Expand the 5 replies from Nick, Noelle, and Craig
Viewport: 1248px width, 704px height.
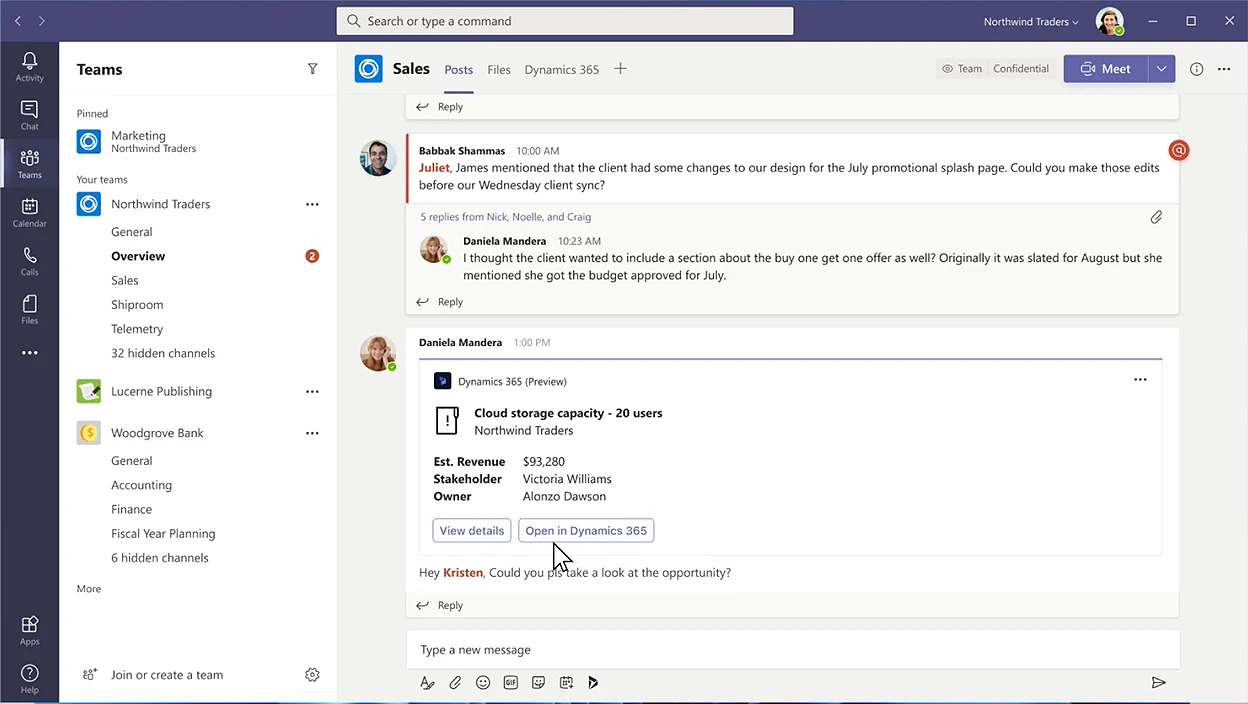coord(505,216)
